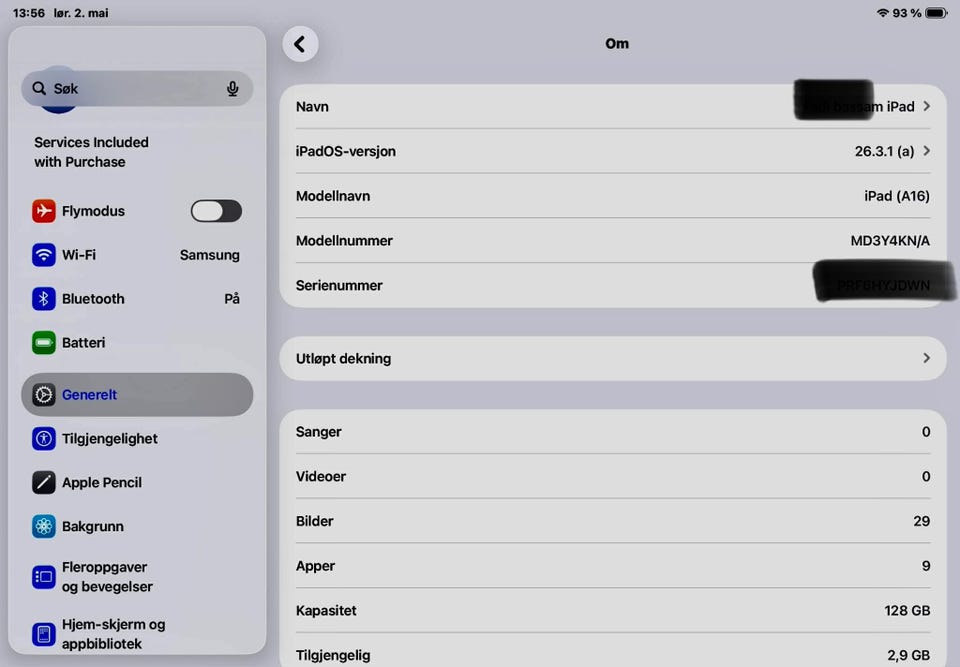Open Wi-Fi settings in sidebar

tap(137, 255)
